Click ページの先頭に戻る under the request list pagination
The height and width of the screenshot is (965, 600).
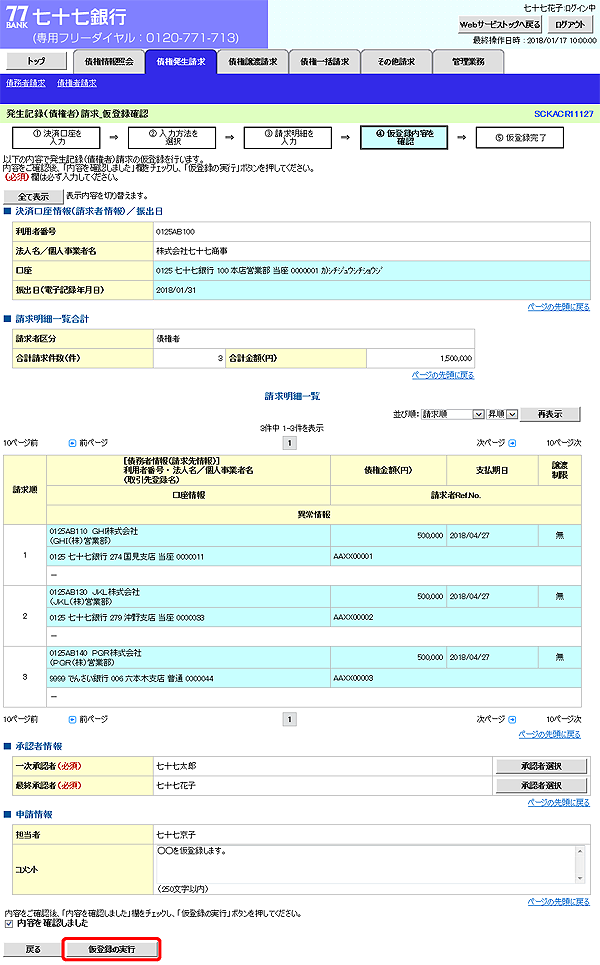(x=550, y=735)
